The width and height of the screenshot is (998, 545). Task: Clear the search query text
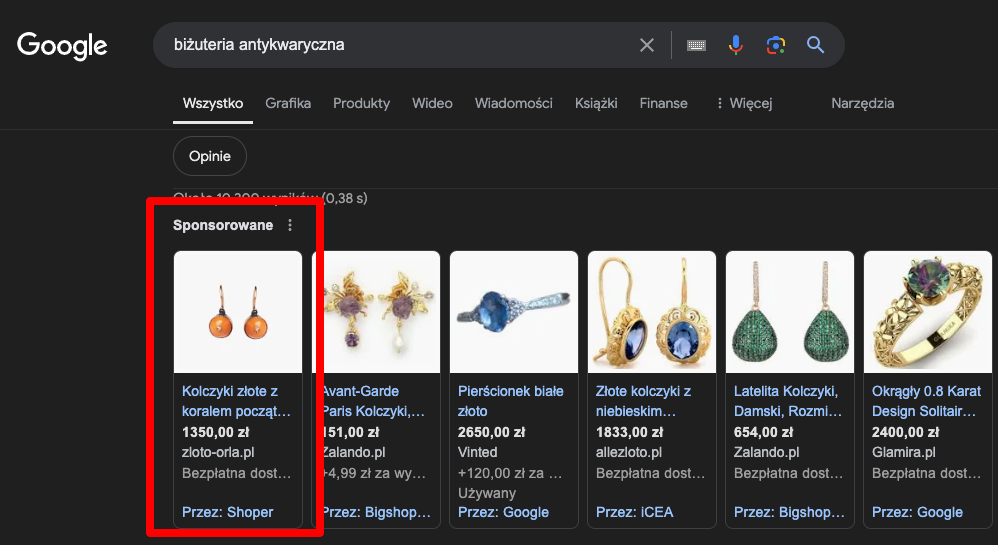tap(647, 45)
